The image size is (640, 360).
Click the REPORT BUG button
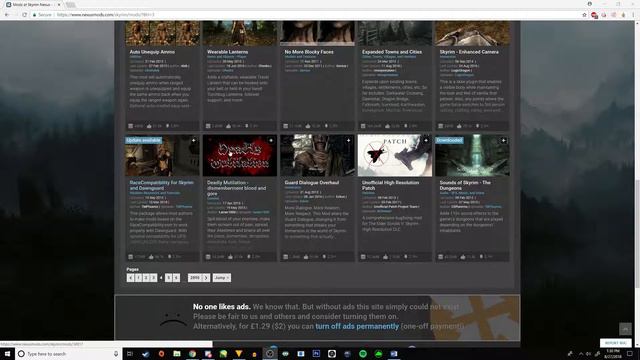(616, 343)
